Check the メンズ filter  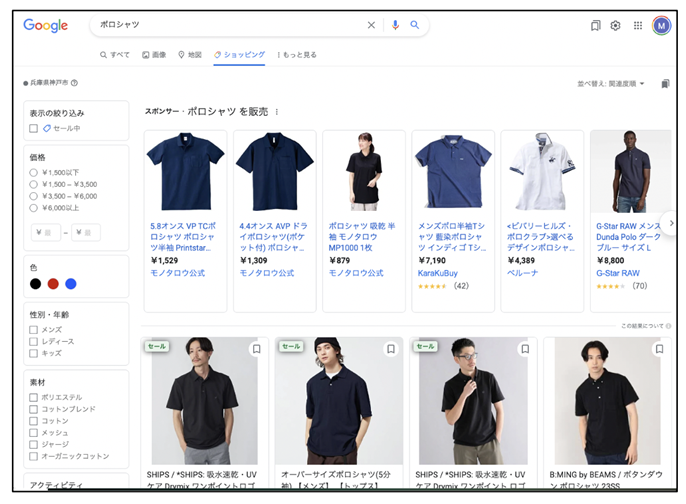pos(33,329)
